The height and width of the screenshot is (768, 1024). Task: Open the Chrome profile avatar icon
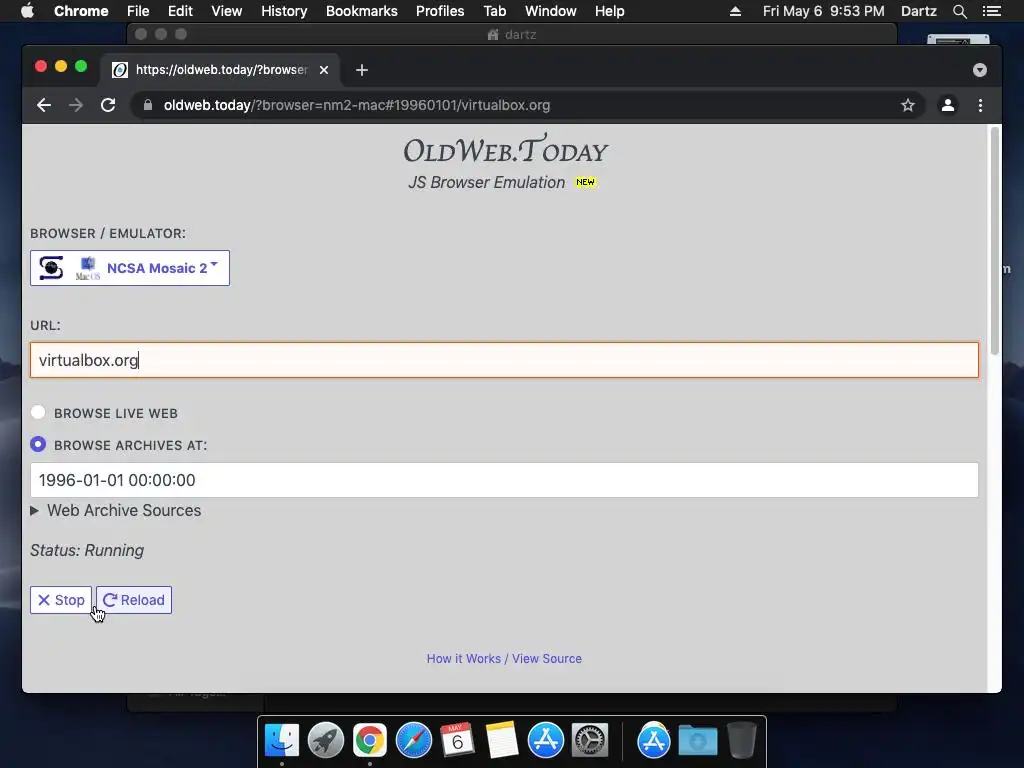(x=948, y=105)
